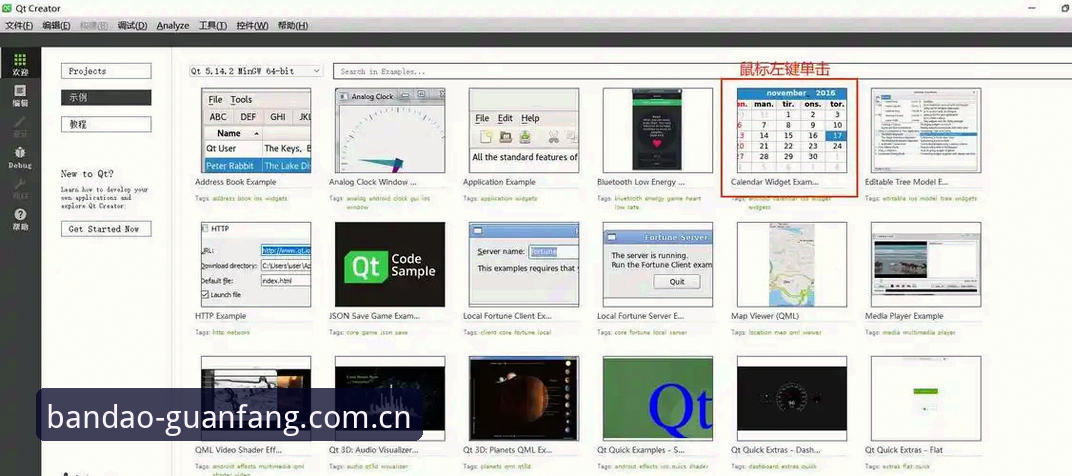Open the Welcome (欢迎) mode in sidebar
Image resolution: width=1072 pixels, height=476 pixels.
[x=20, y=65]
